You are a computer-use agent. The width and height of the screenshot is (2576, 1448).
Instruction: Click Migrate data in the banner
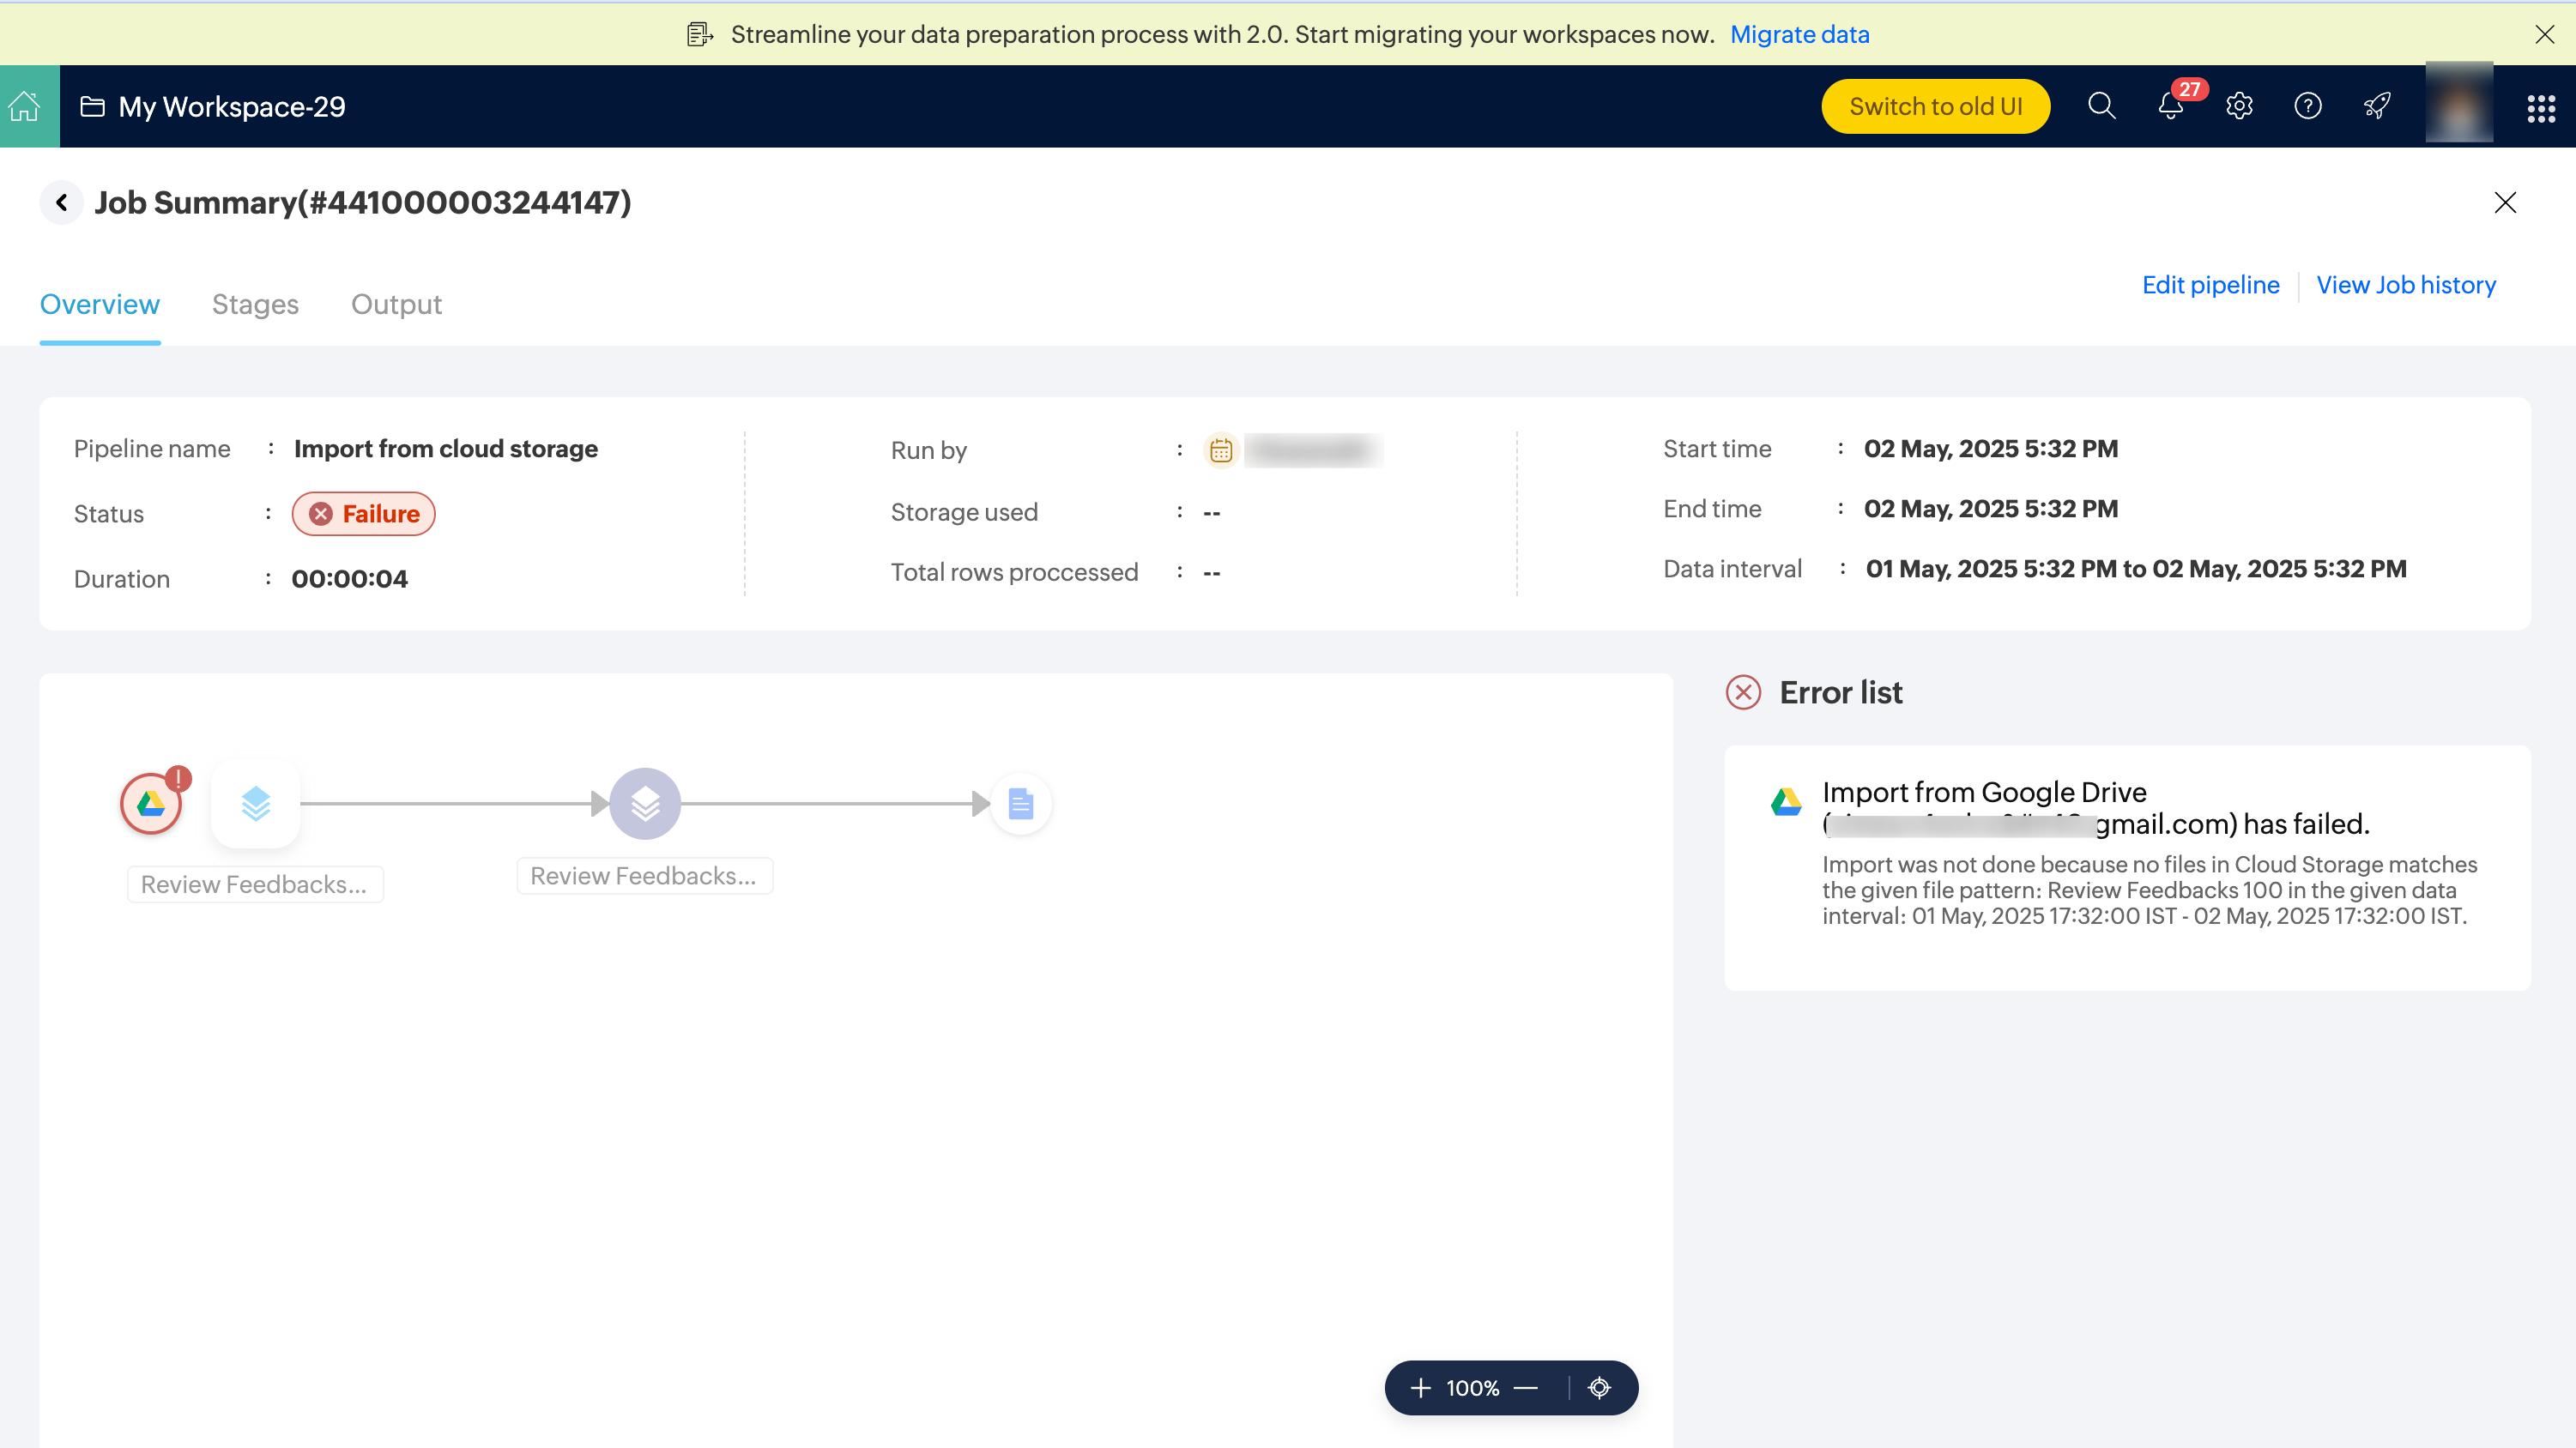pos(1799,34)
